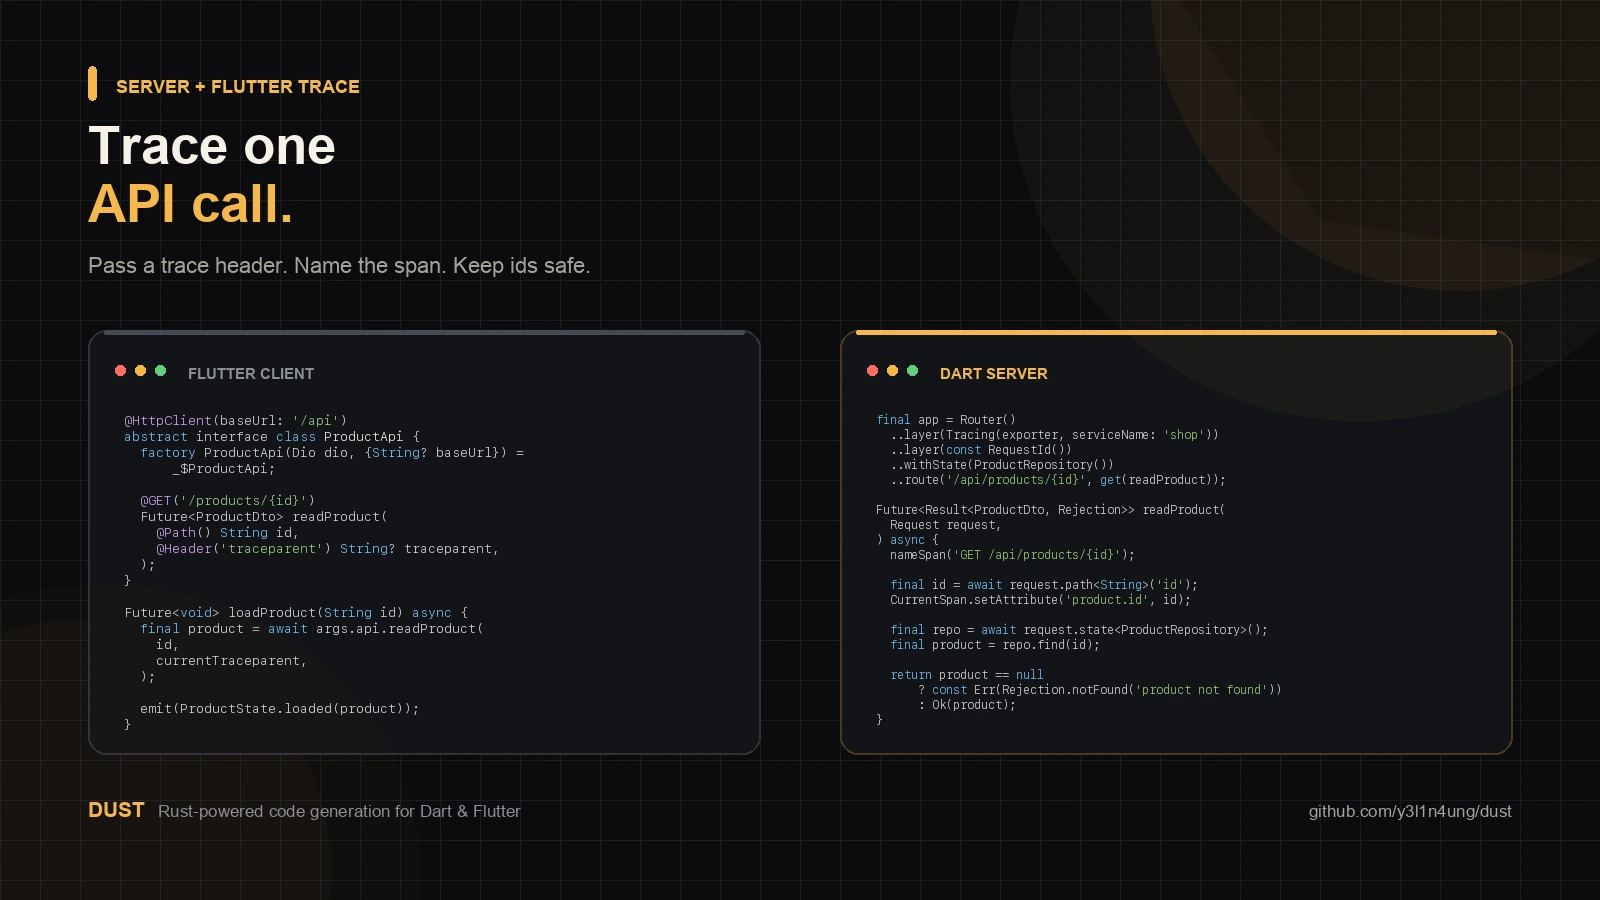Click the subtitle 'Pass a trace header...'
The image size is (1600, 900).
point(339,266)
